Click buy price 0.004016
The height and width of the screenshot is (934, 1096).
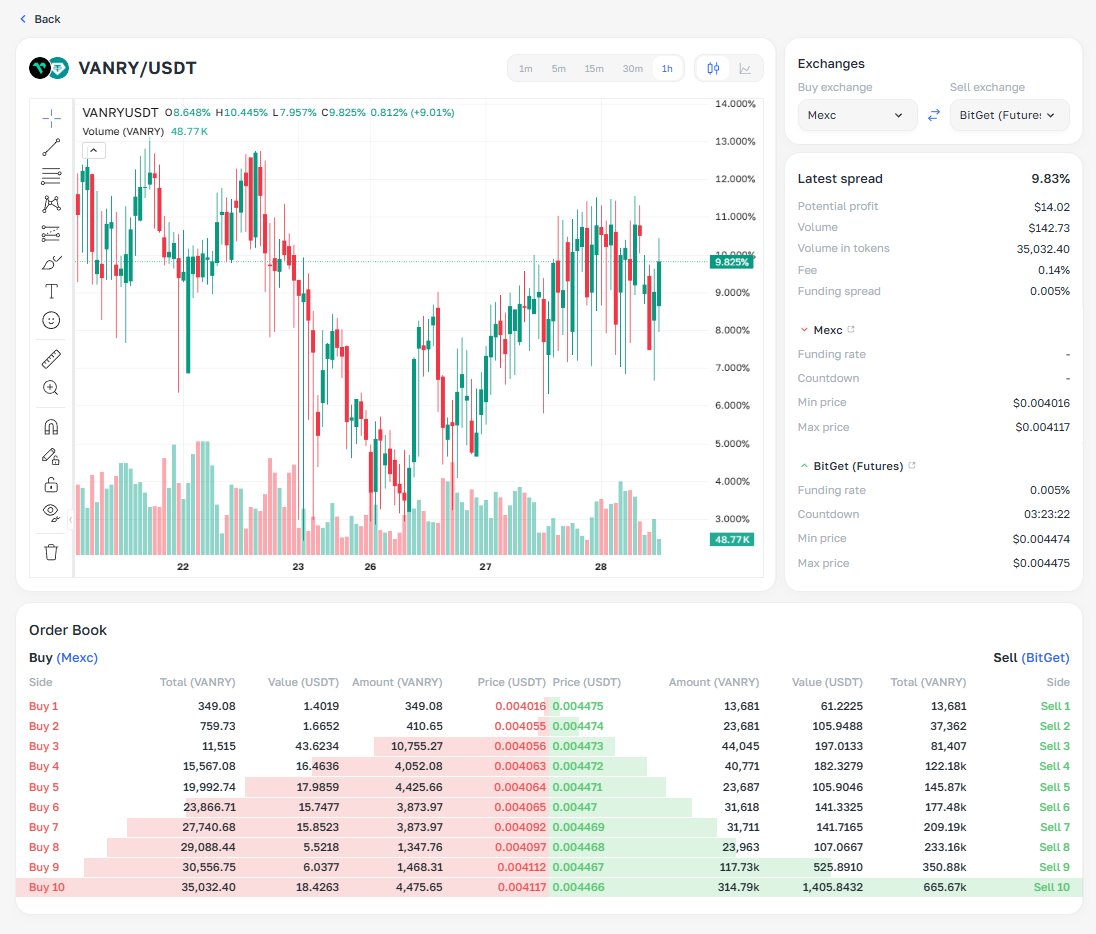pos(520,706)
